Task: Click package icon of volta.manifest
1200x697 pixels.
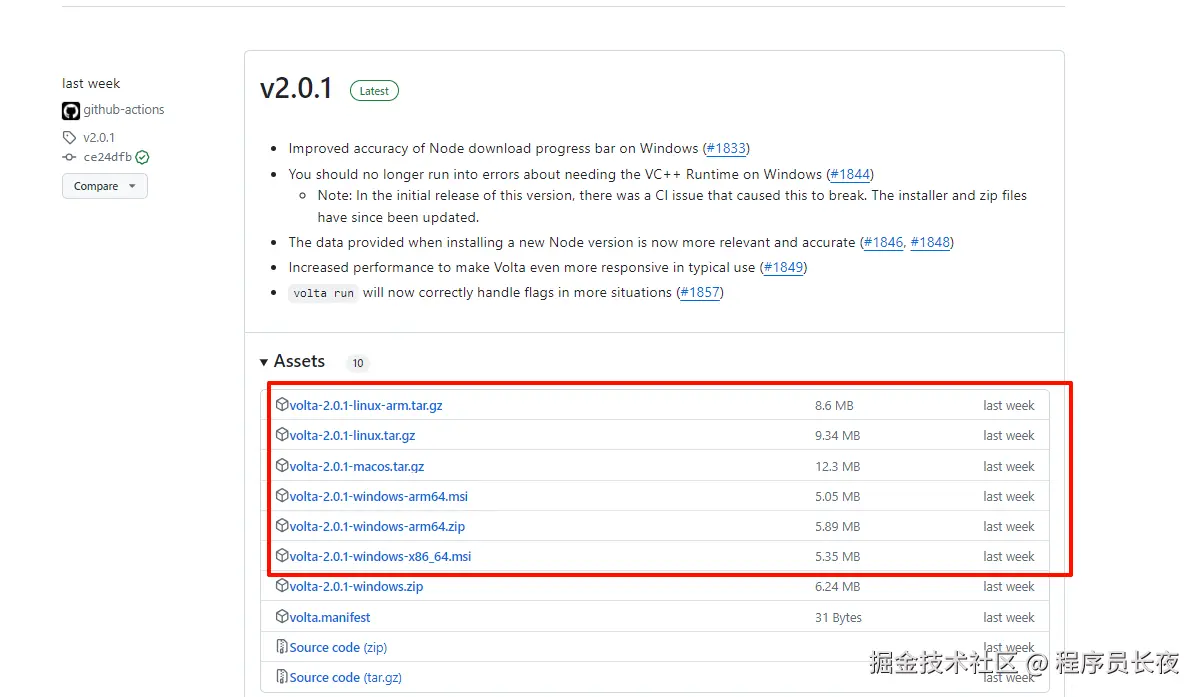Action: [282, 617]
